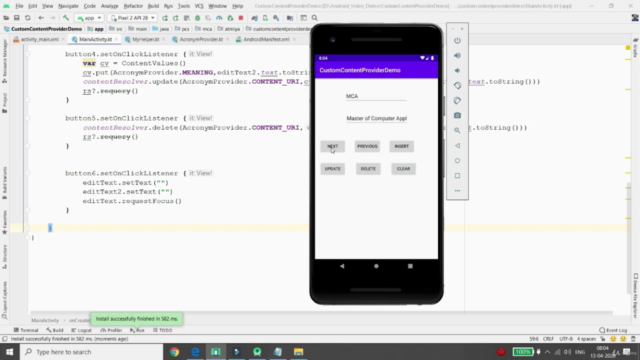Take an emulator screenshot with the camera icon

(457, 116)
